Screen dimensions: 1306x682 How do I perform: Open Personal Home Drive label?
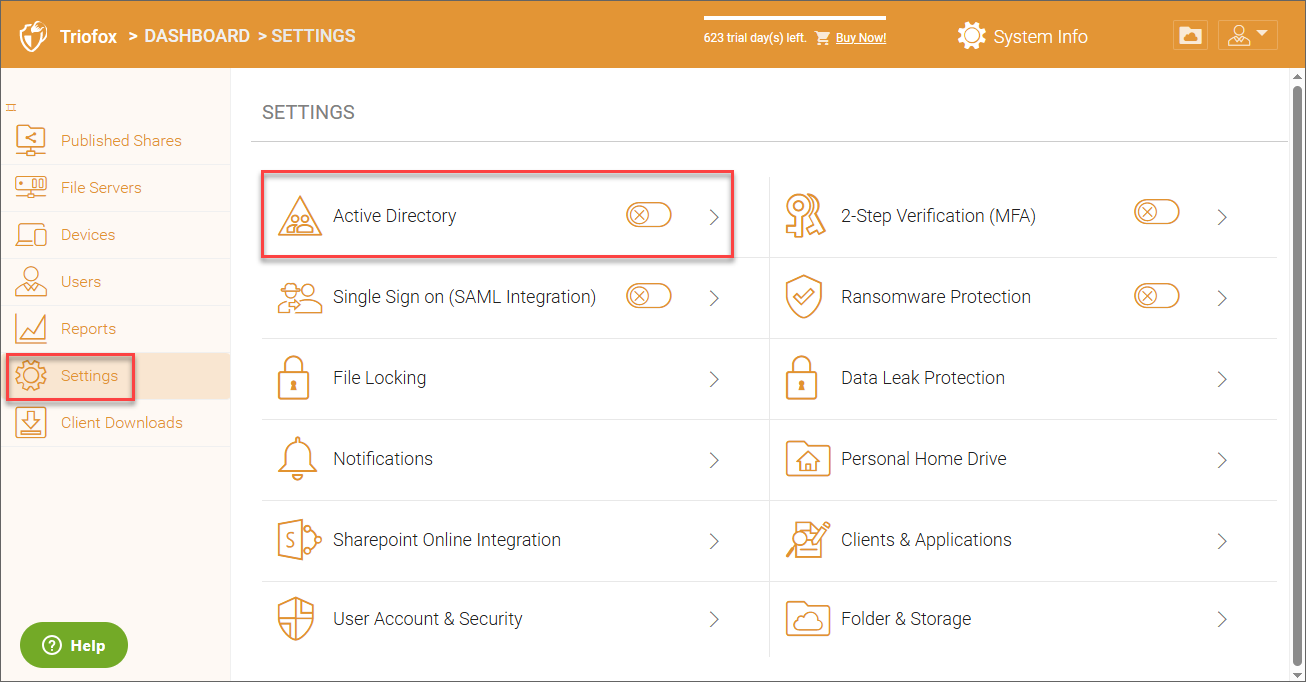click(x=923, y=459)
